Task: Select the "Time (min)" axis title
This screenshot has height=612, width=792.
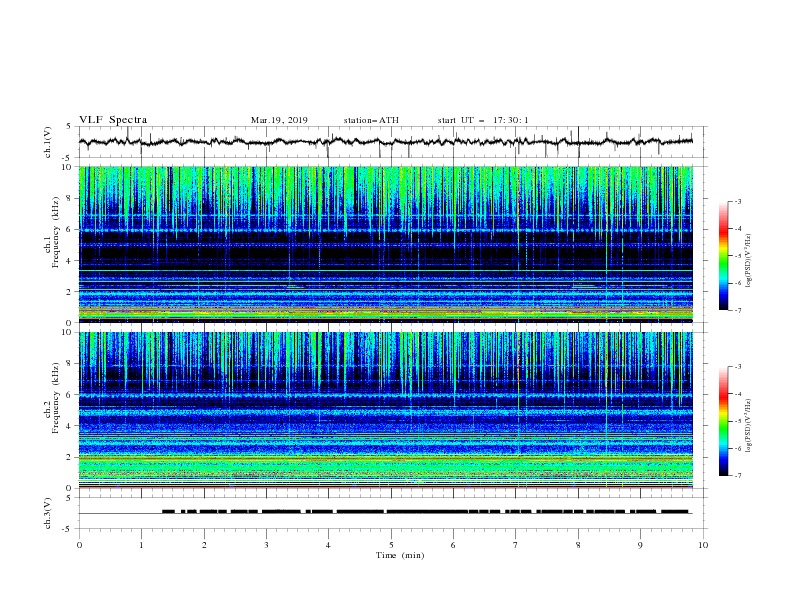Action: [x=400, y=555]
